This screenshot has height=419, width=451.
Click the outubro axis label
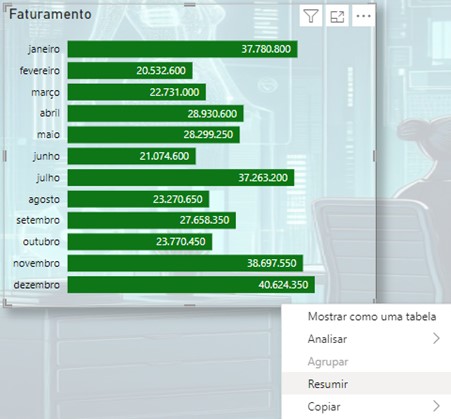coord(41,242)
